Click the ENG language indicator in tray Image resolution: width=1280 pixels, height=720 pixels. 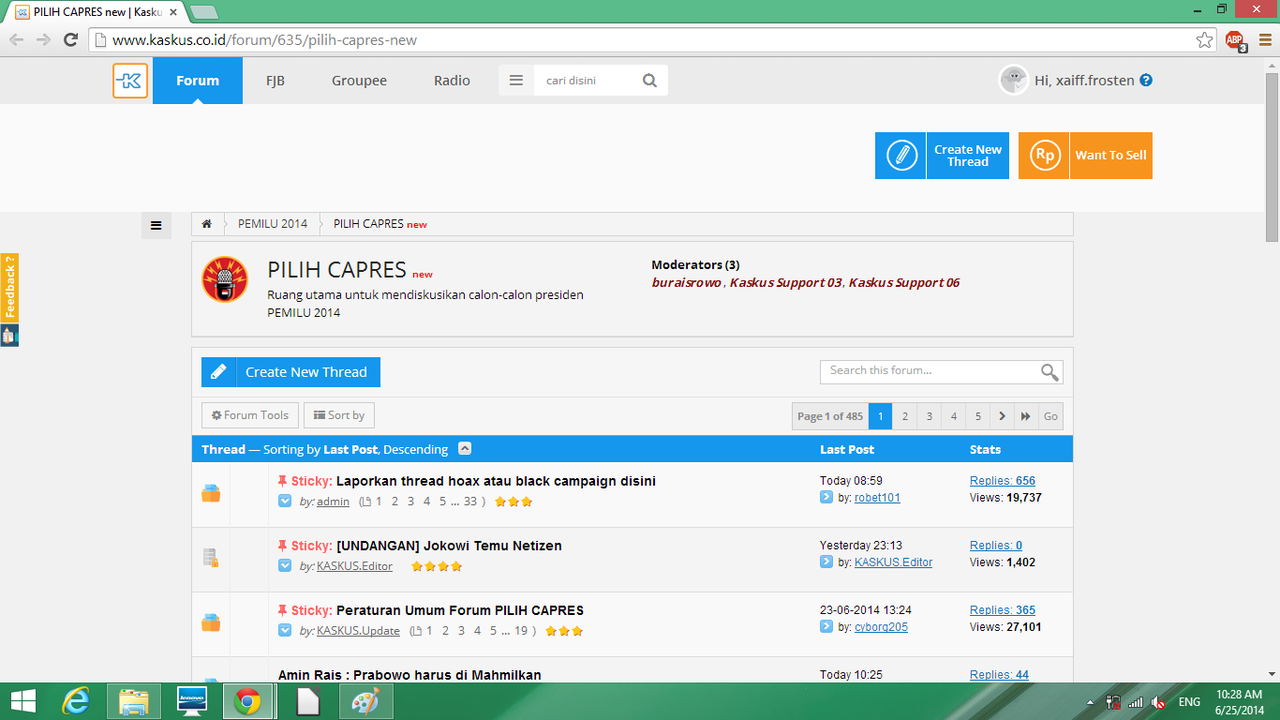[1189, 702]
